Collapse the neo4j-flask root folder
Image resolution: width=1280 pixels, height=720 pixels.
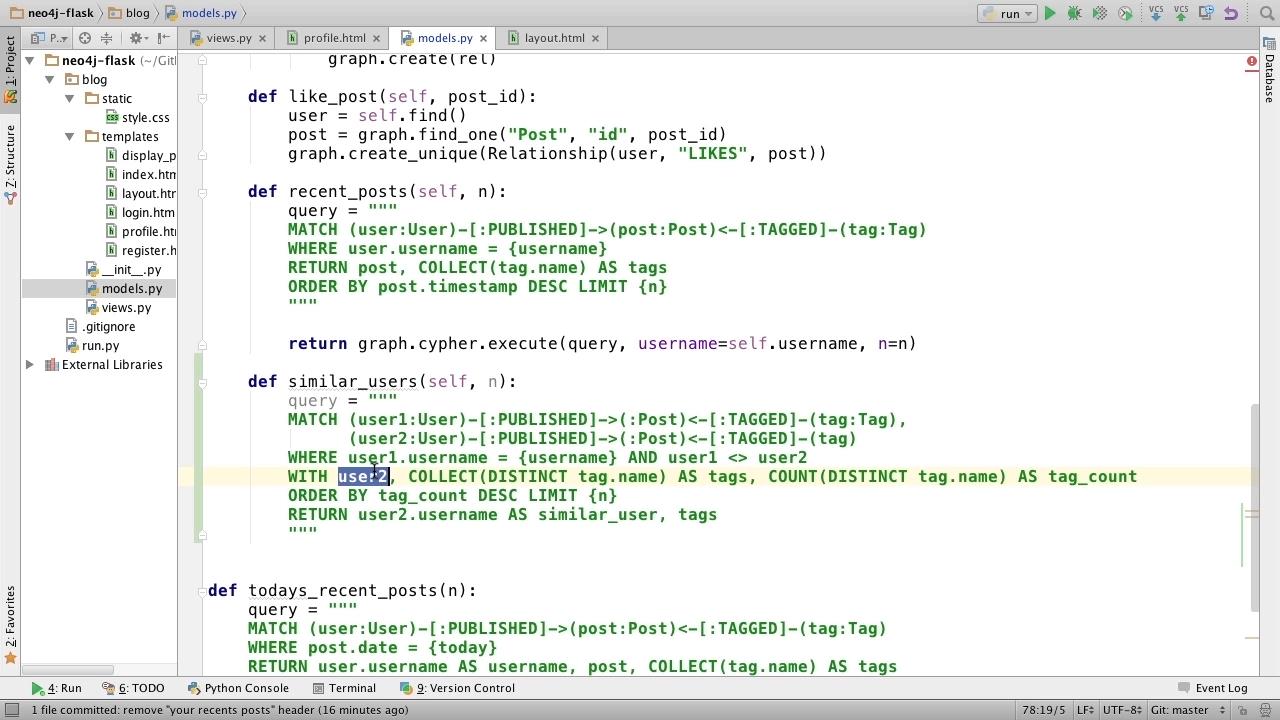point(30,60)
